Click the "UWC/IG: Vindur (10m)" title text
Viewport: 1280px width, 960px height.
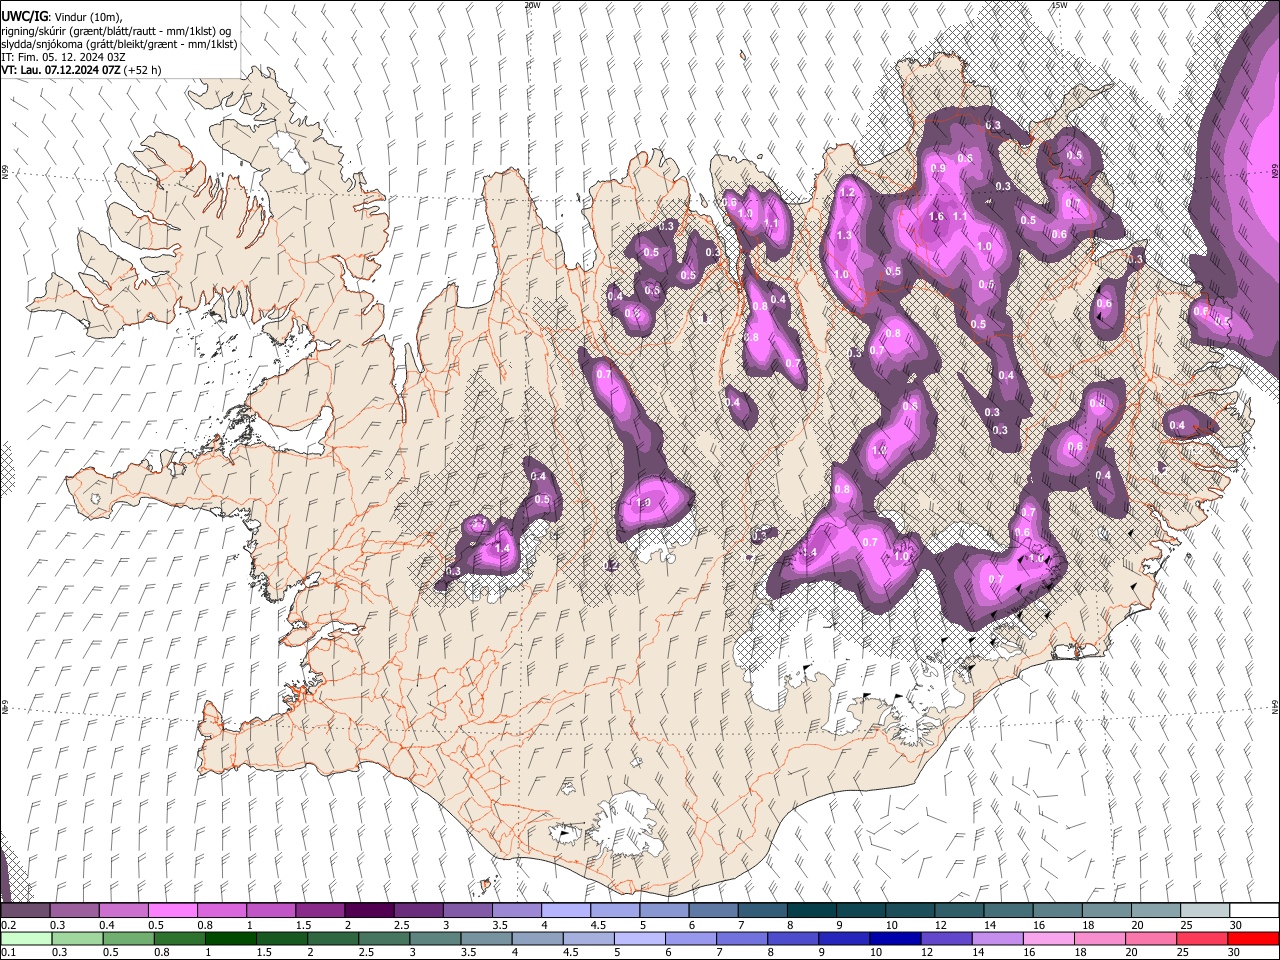[x=61, y=17]
